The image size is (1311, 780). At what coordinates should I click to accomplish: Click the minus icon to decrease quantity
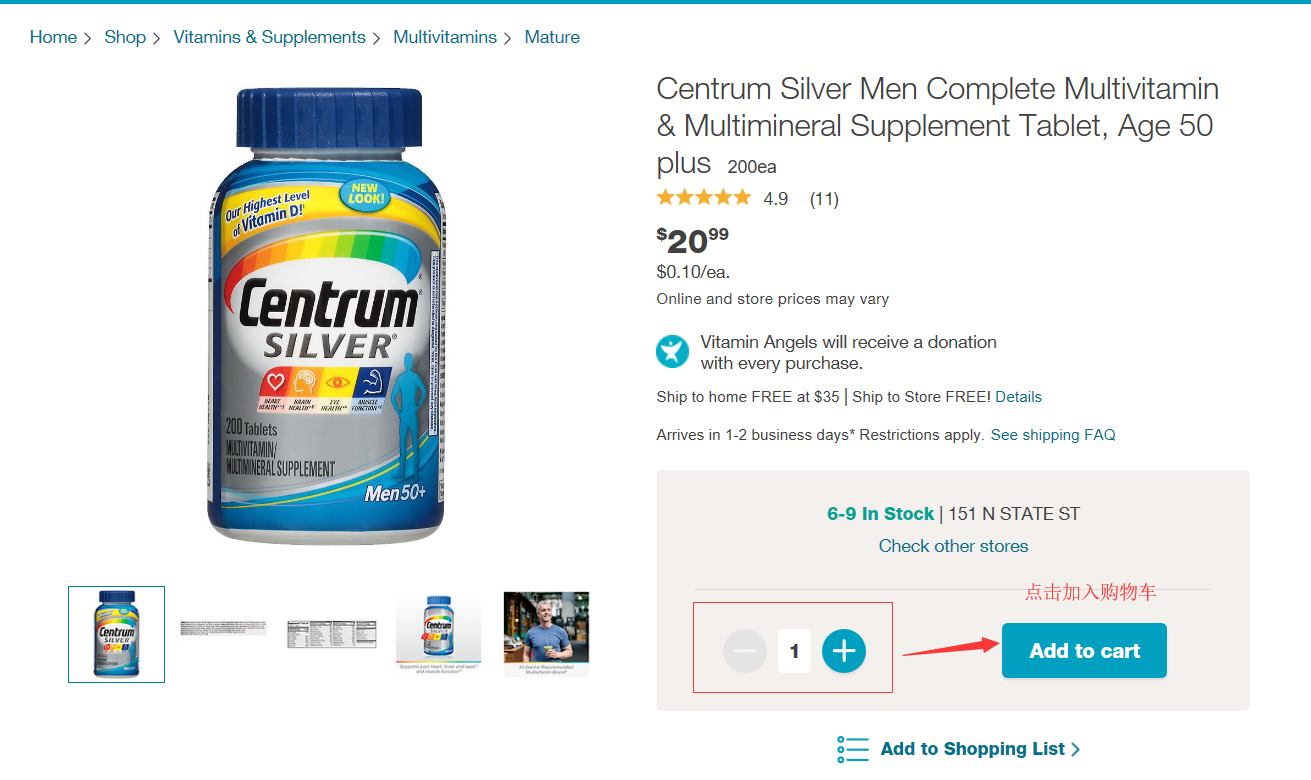click(x=745, y=651)
